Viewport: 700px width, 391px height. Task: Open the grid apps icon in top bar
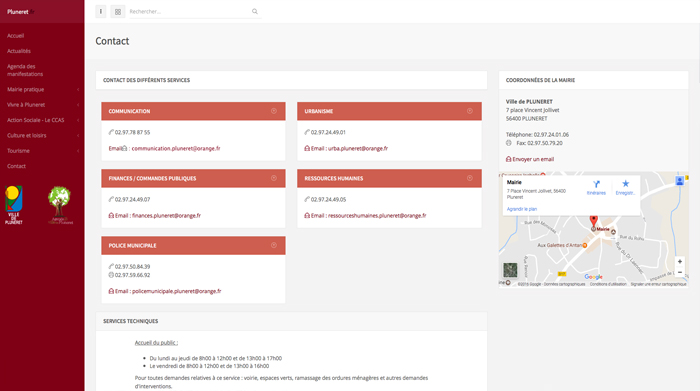[x=118, y=12]
